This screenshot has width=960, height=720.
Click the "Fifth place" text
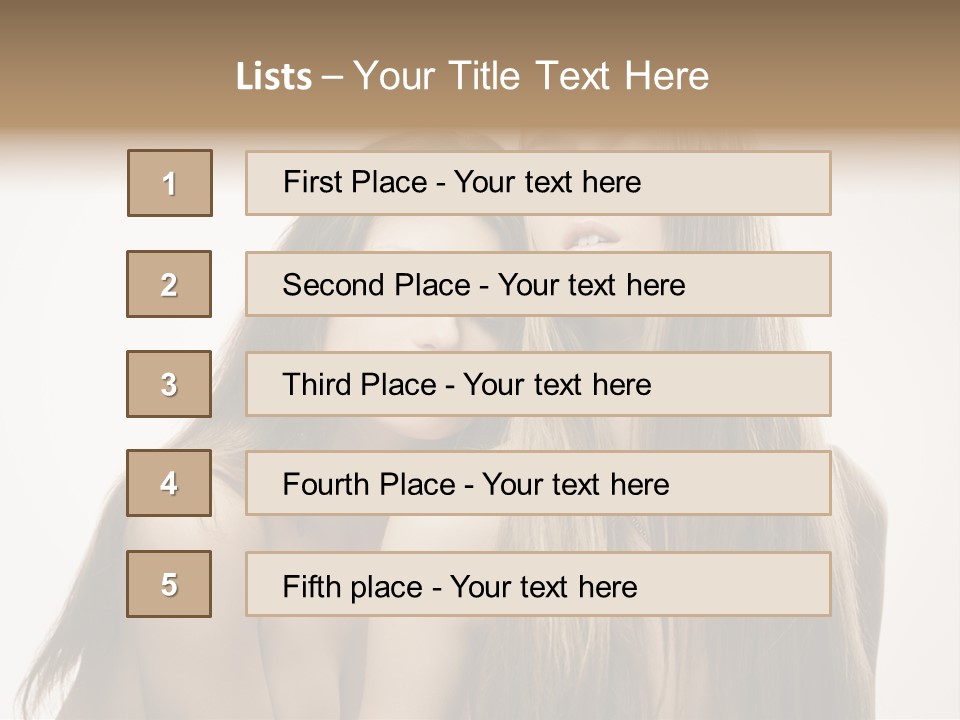click(x=354, y=586)
